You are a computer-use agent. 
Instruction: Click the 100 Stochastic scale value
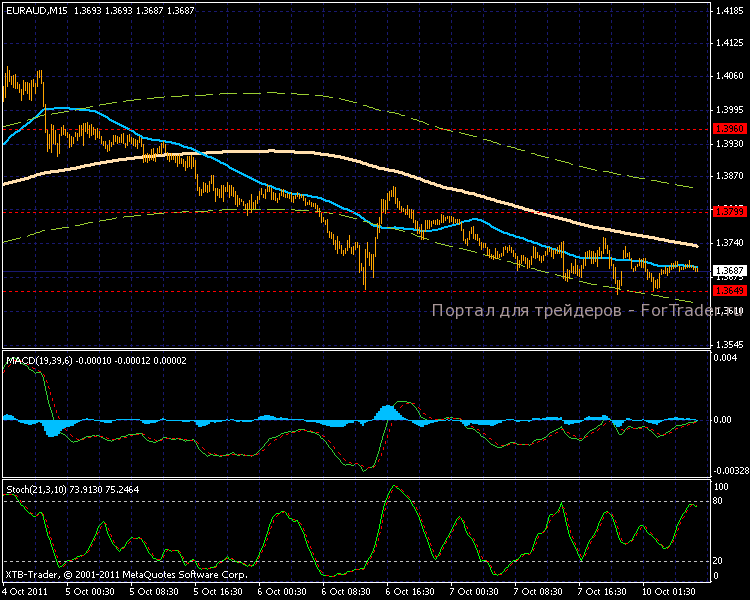721,487
